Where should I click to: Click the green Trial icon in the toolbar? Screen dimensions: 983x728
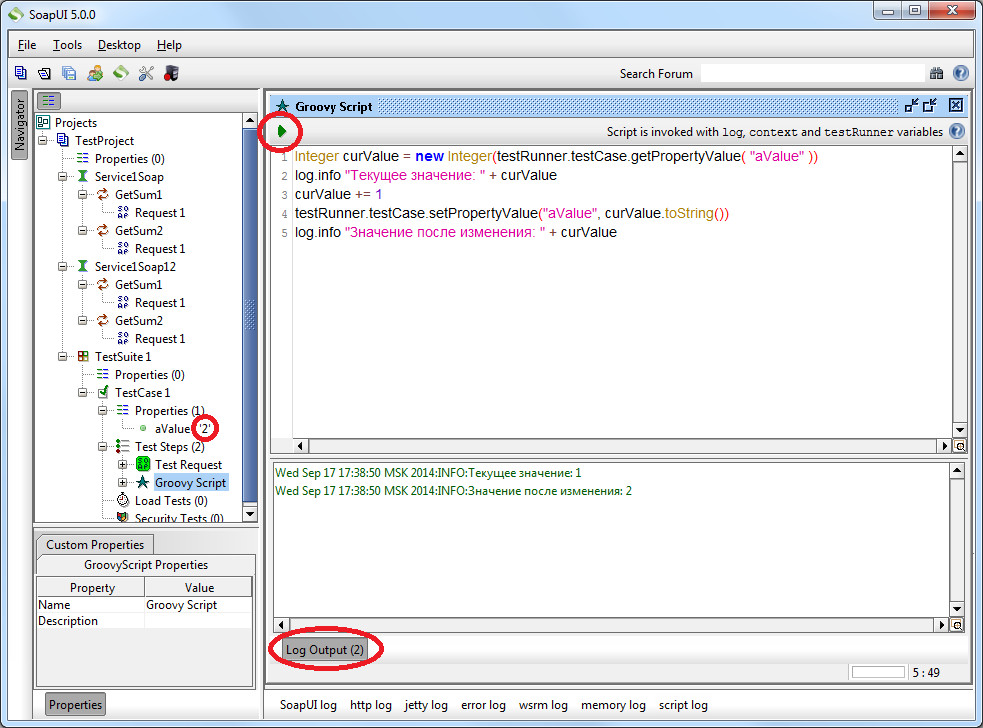coord(120,73)
